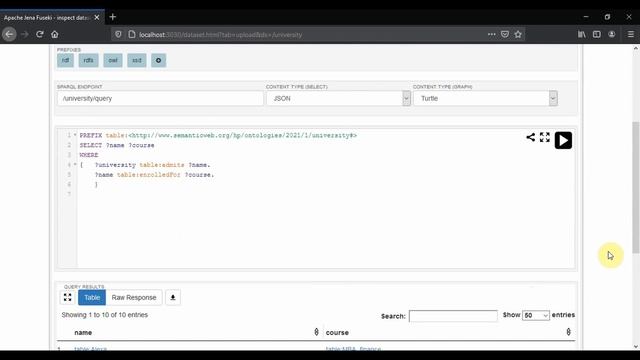Viewport: 640px width, 360px height.
Task: Click the 'SELECT ?name ?course' query line
Action: click(117, 145)
